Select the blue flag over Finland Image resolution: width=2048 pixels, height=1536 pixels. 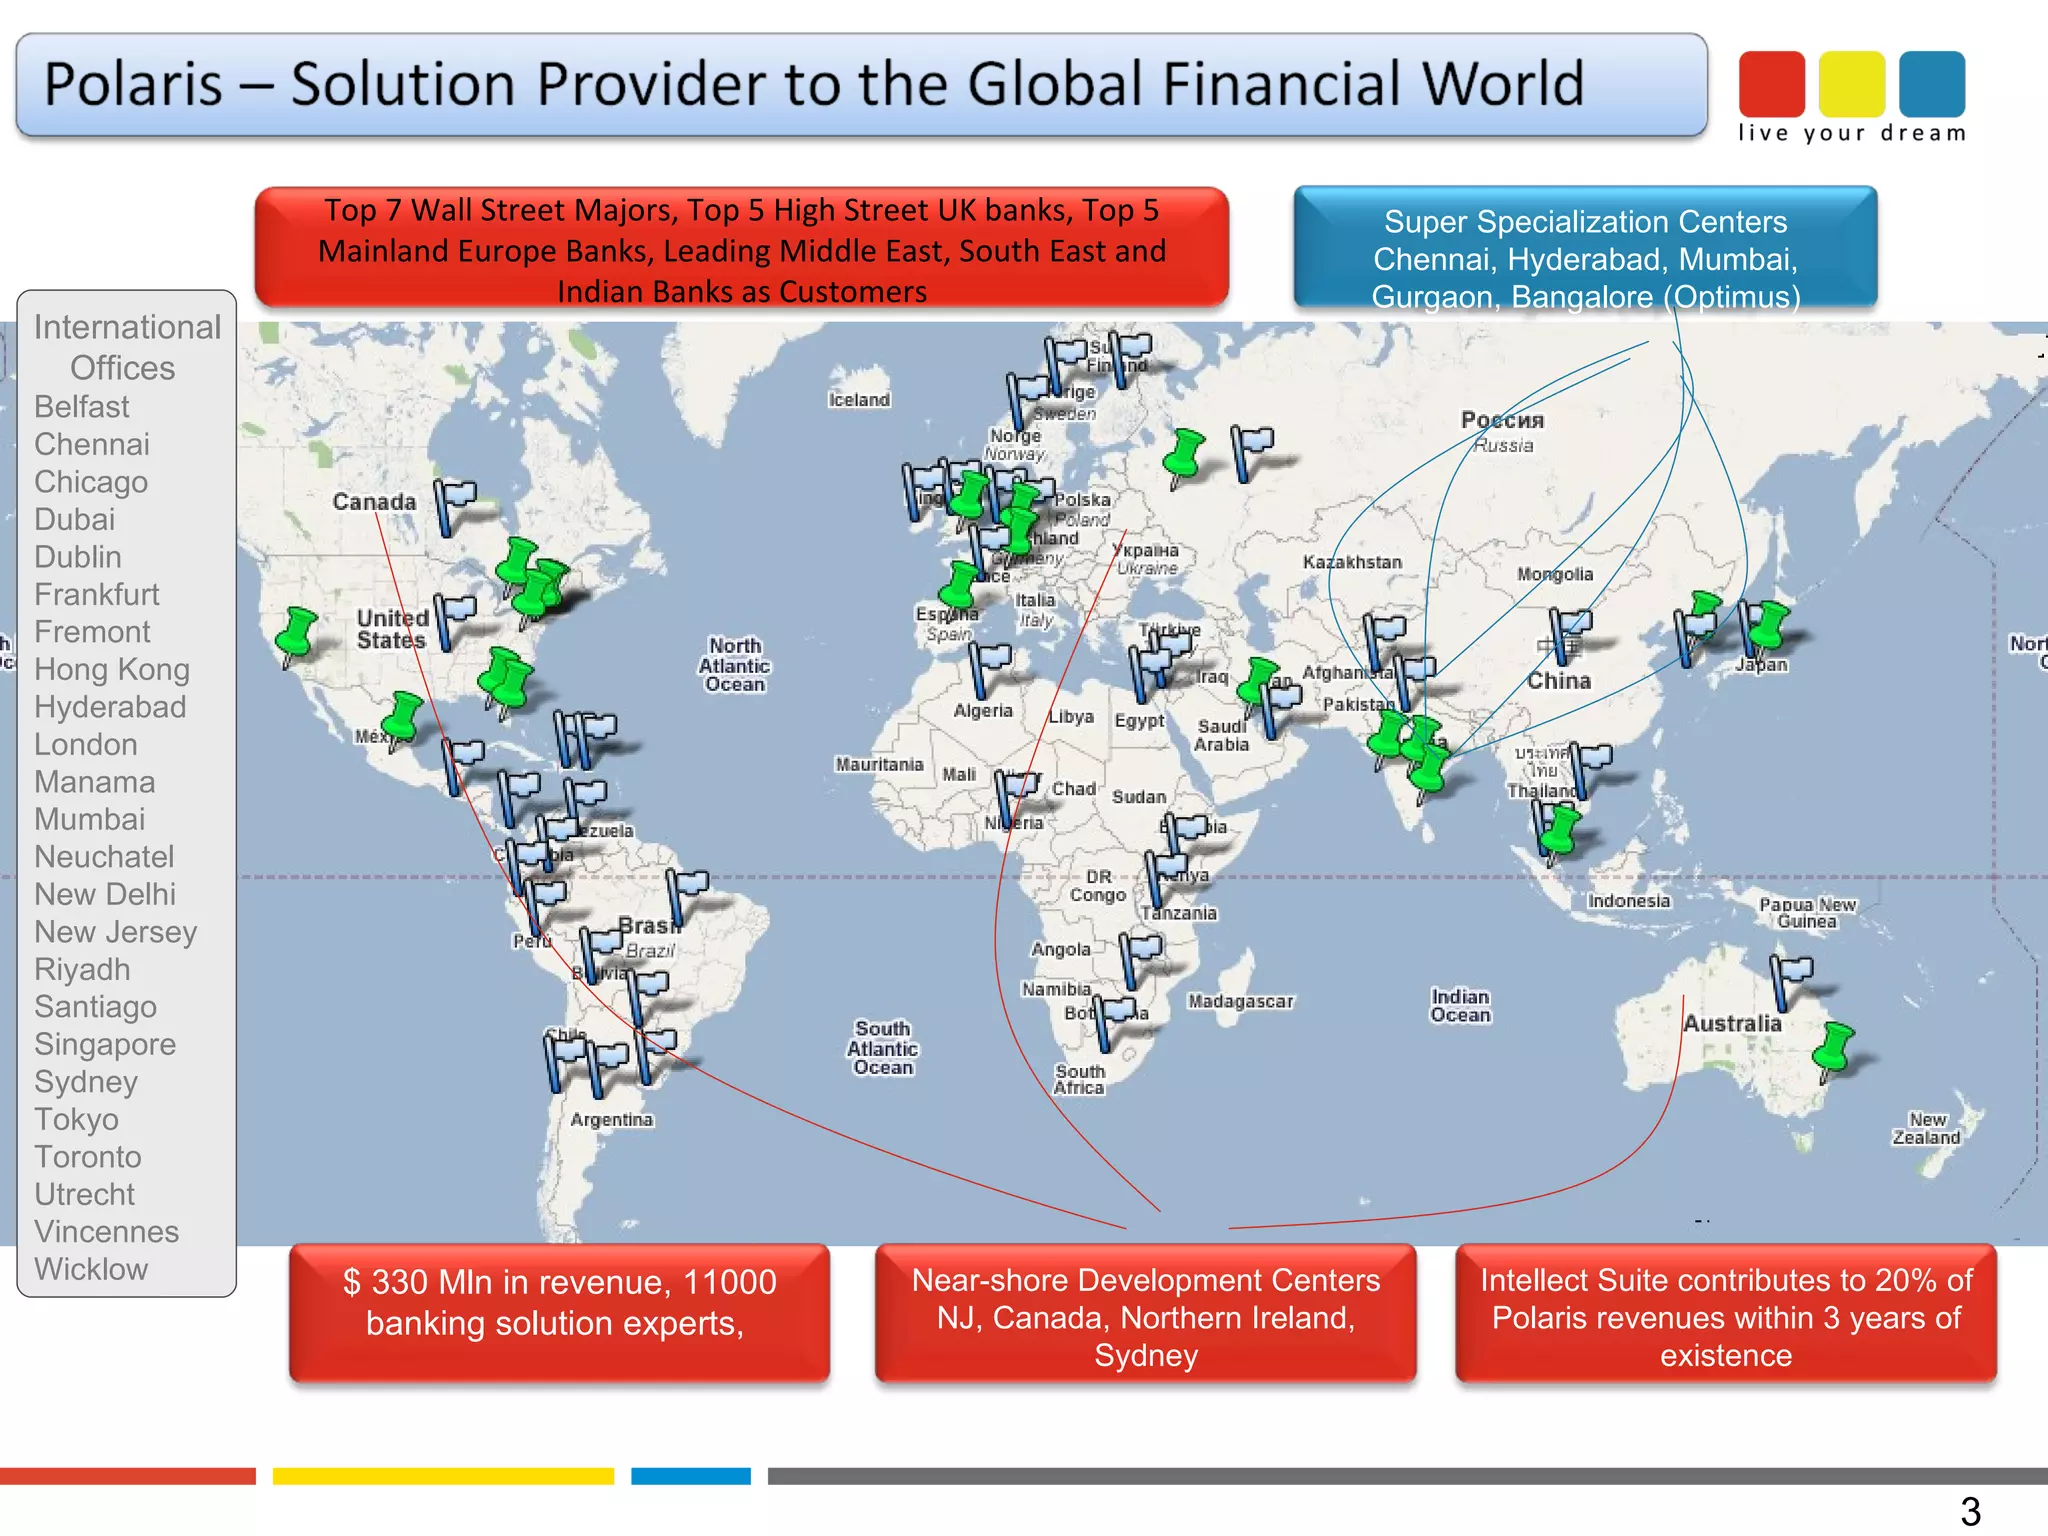point(1130,360)
